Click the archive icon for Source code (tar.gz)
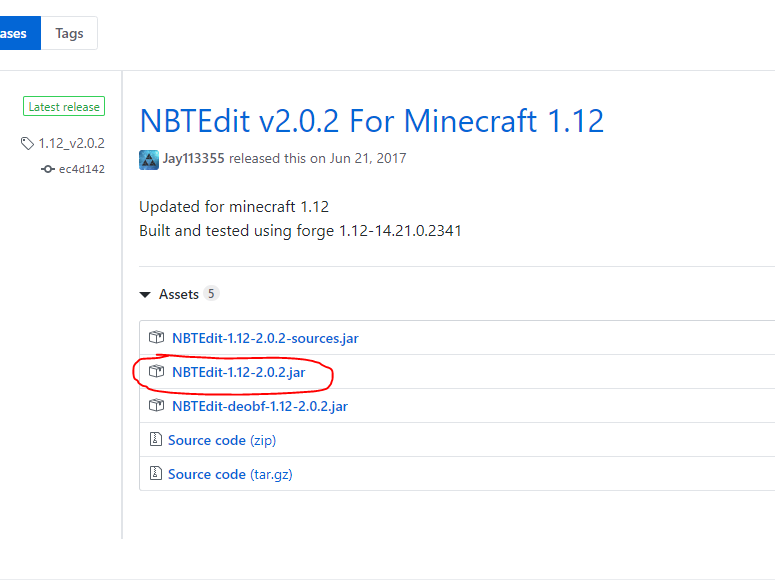The image size is (775, 581). [x=156, y=473]
